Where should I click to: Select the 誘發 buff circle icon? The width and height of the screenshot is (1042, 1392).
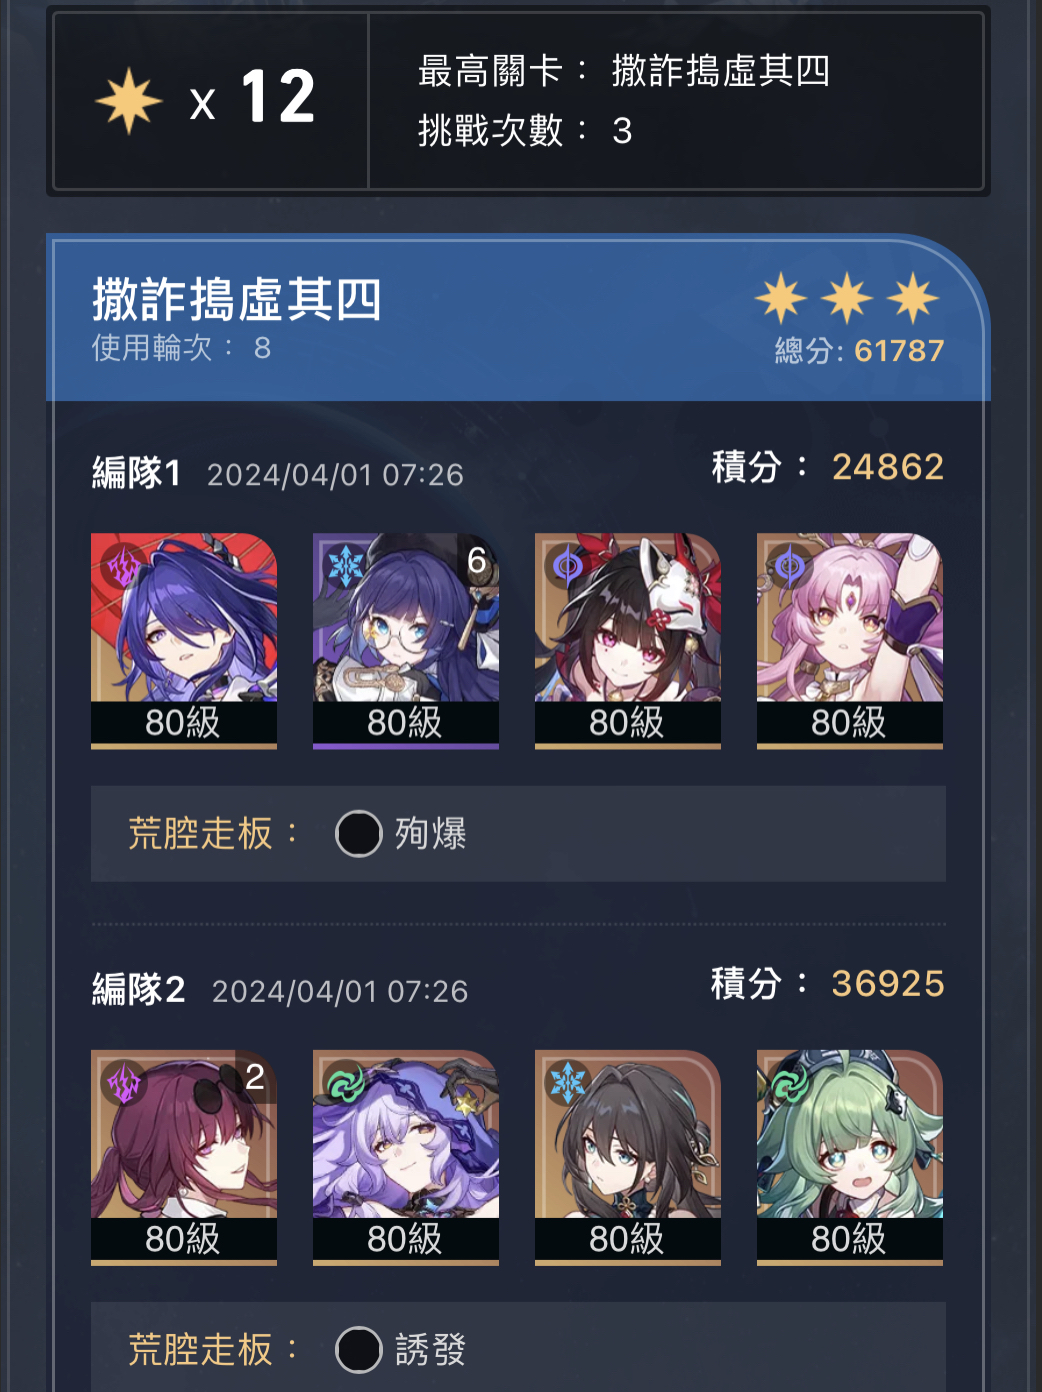click(359, 1350)
